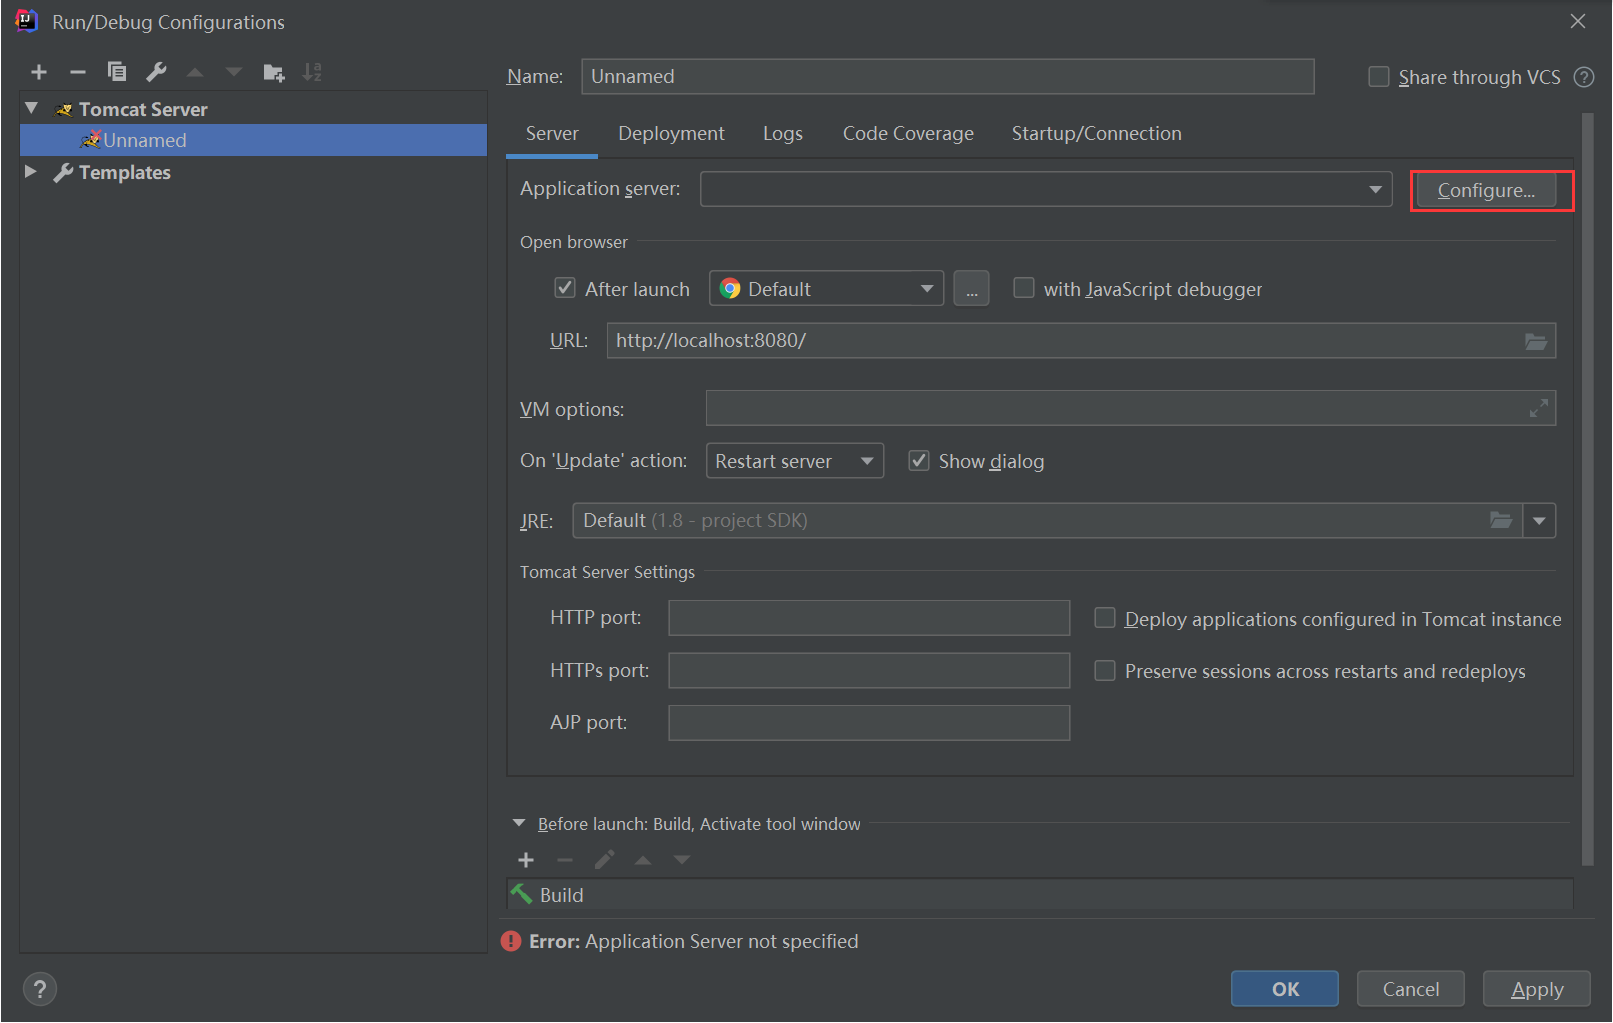Expand the Templates tree node
1613x1023 pixels.
coord(31,172)
